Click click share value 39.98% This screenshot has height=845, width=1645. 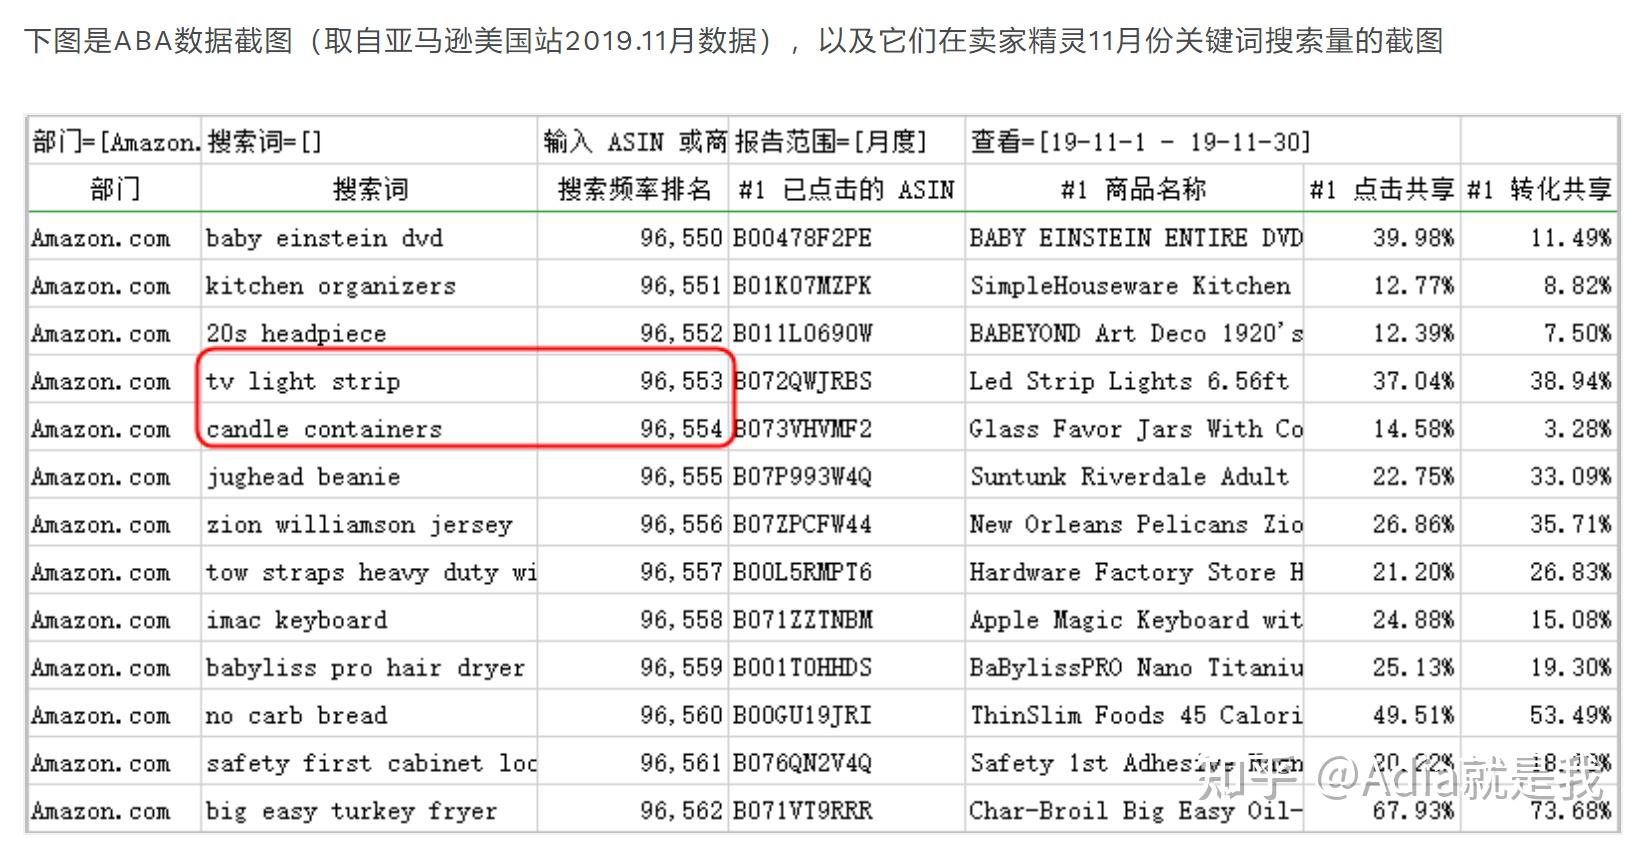[x=1413, y=238]
